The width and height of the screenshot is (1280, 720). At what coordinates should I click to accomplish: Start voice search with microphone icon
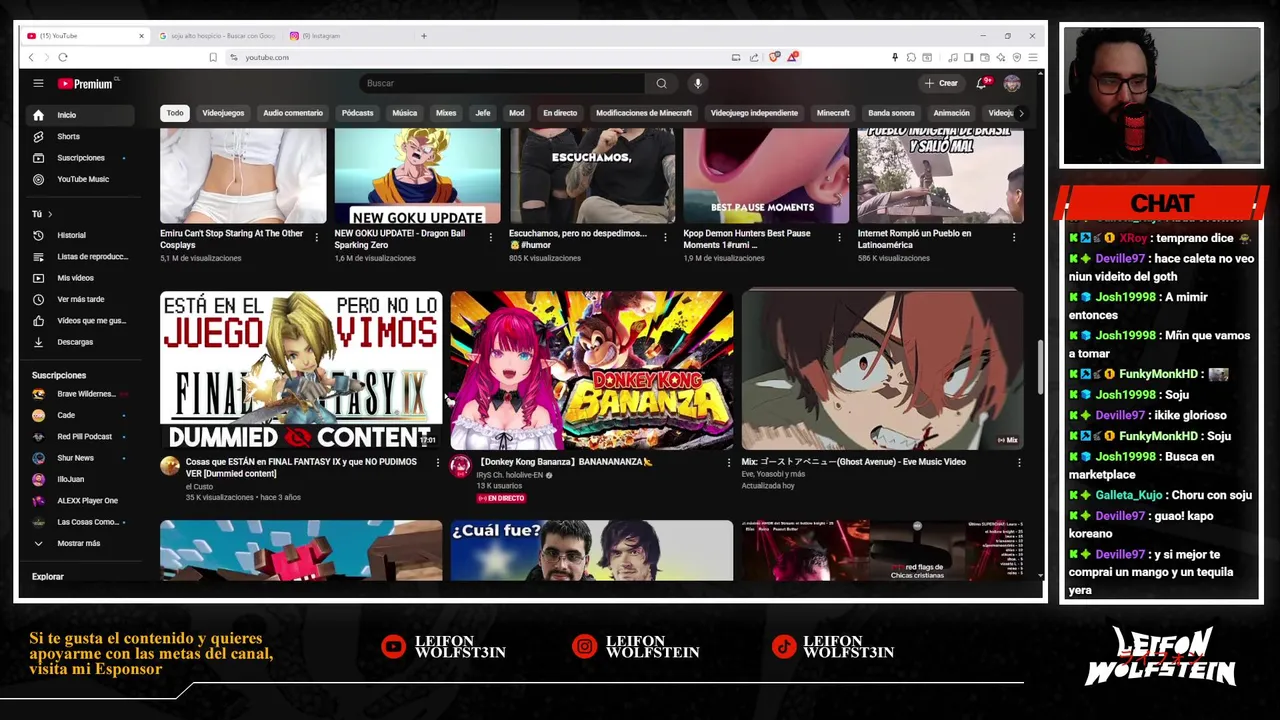tap(698, 84)
